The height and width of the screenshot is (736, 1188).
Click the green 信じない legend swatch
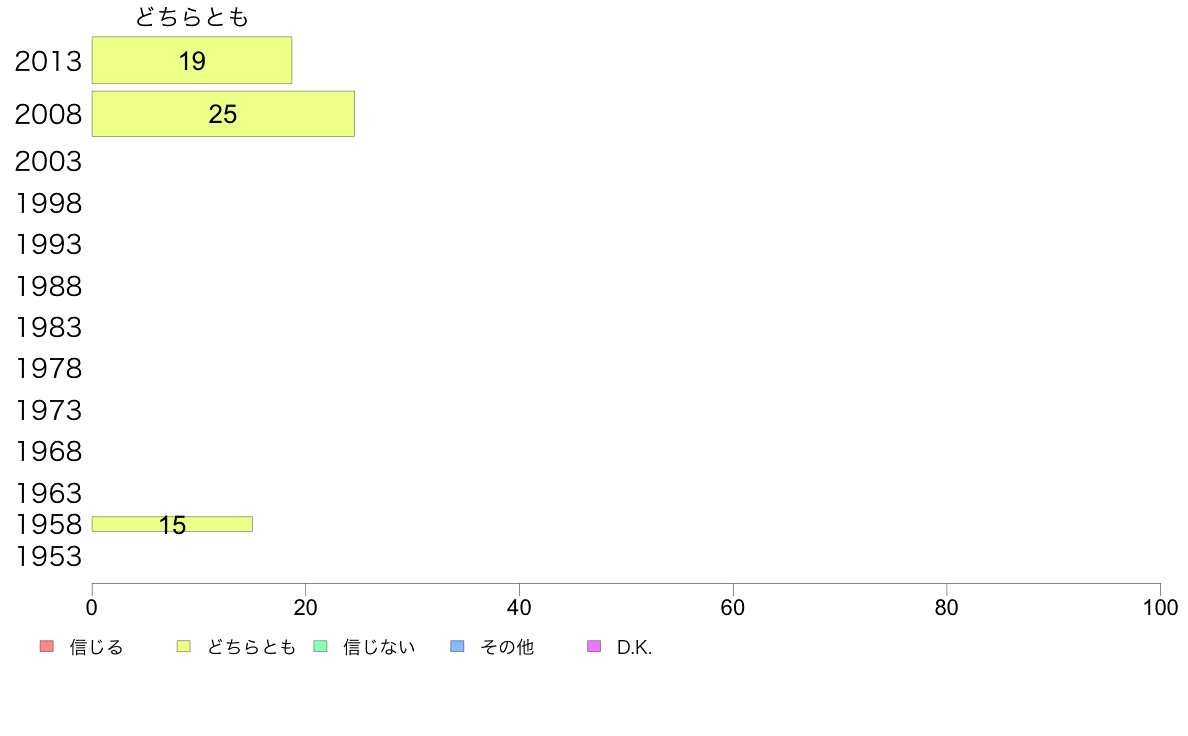tap(320, 647)
